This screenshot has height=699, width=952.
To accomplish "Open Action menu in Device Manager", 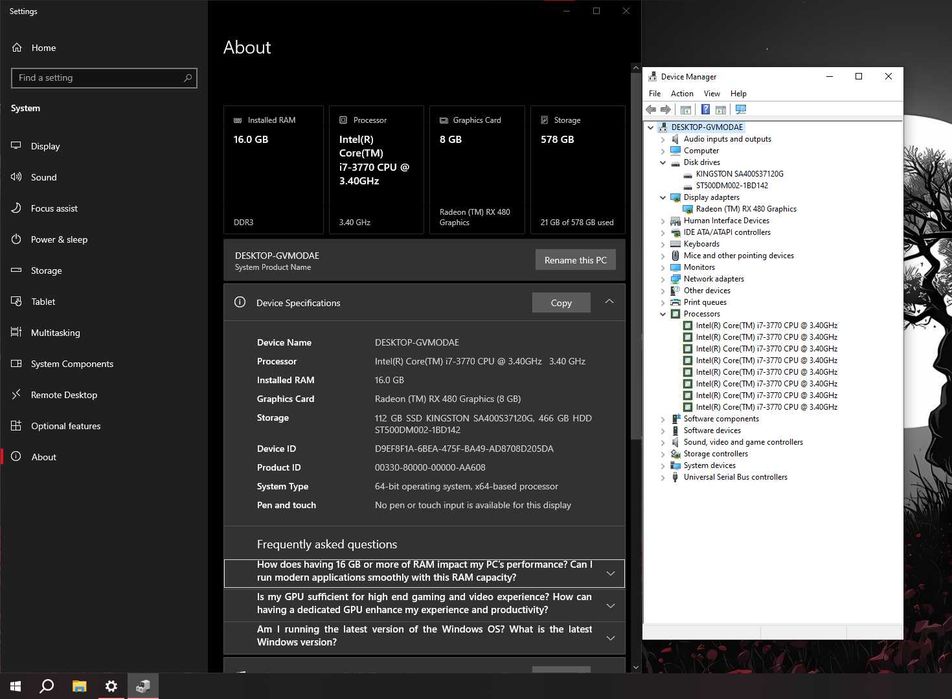I will click(x=682, y=94).
